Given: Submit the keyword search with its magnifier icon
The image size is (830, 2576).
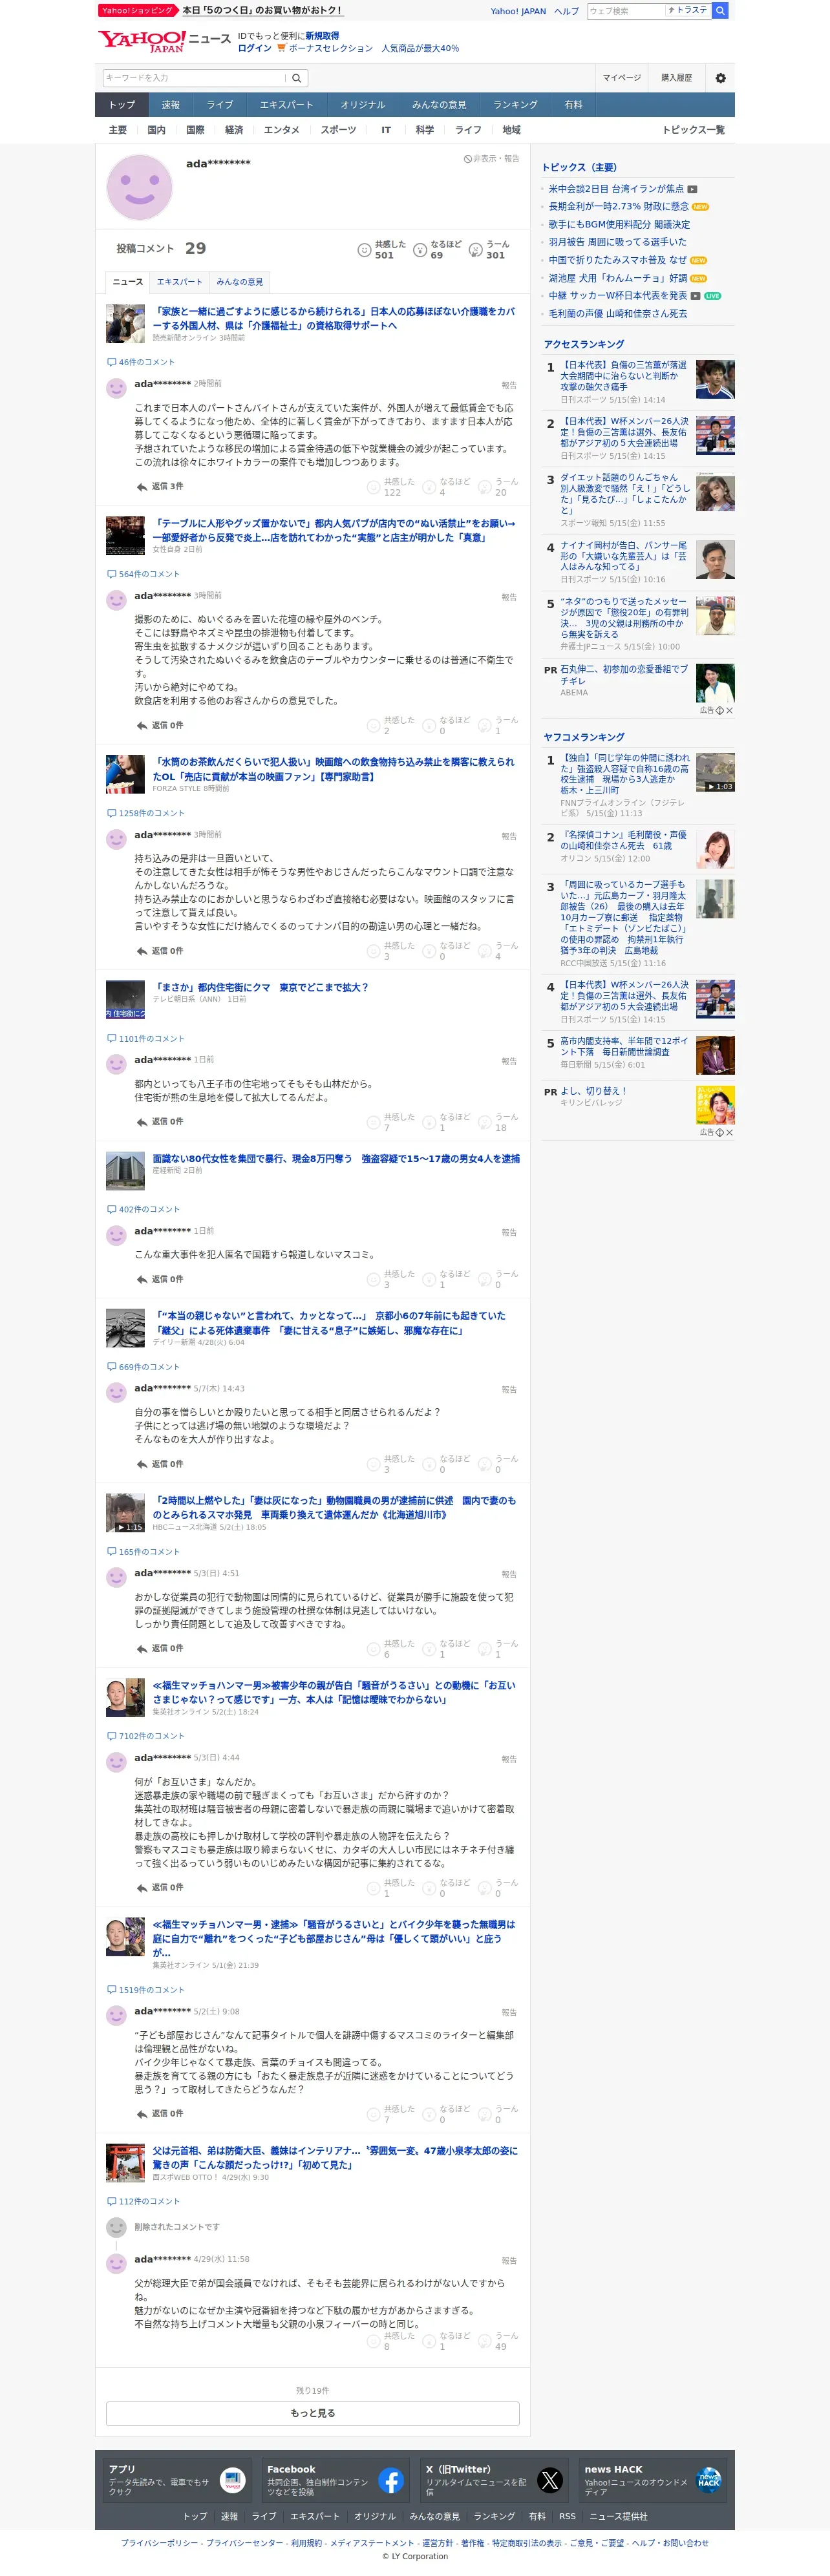Looking at the screenshot, I should coord(297,78).
